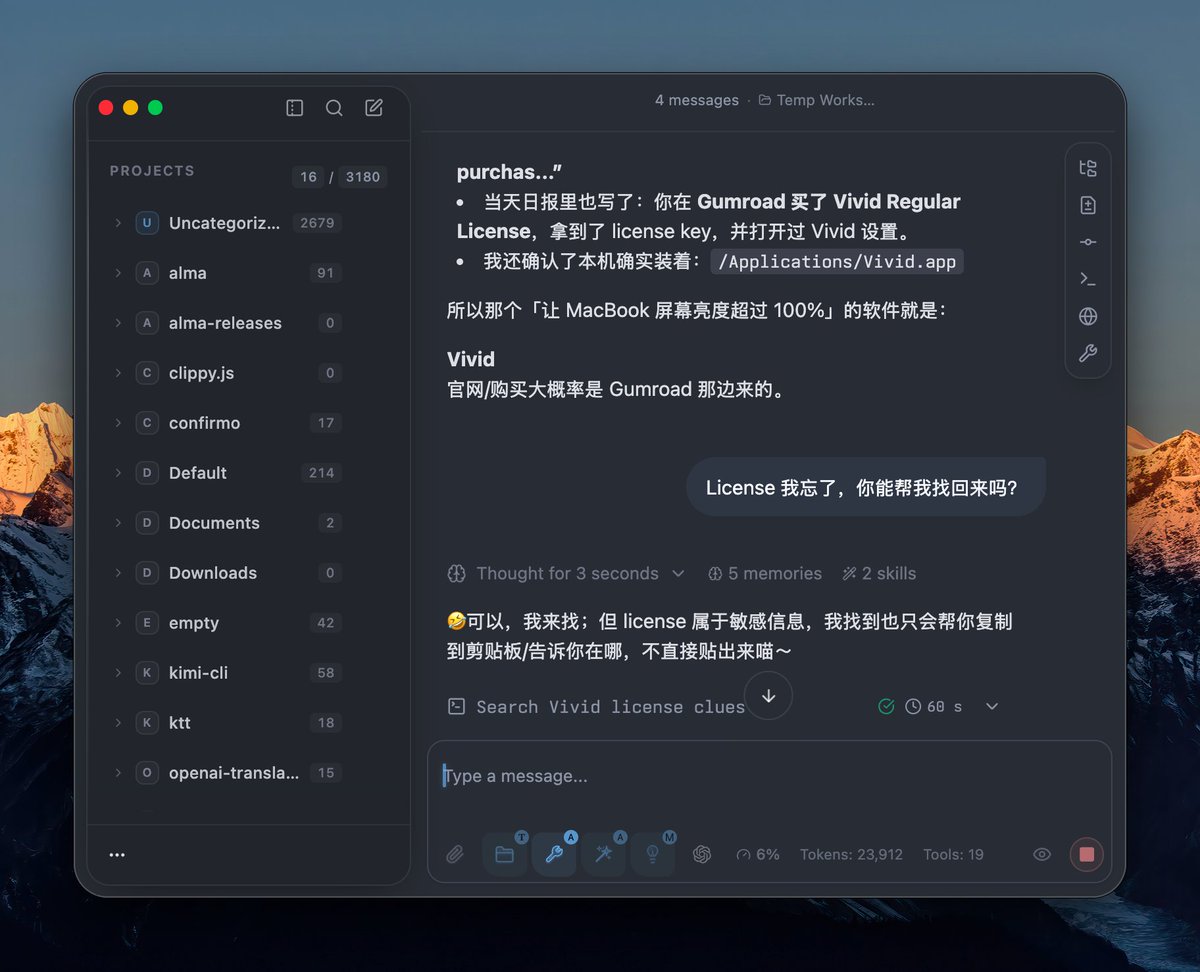1200x972 pixels.
Task: Toggle the sidebar panel icon
Action: [294, 108]
